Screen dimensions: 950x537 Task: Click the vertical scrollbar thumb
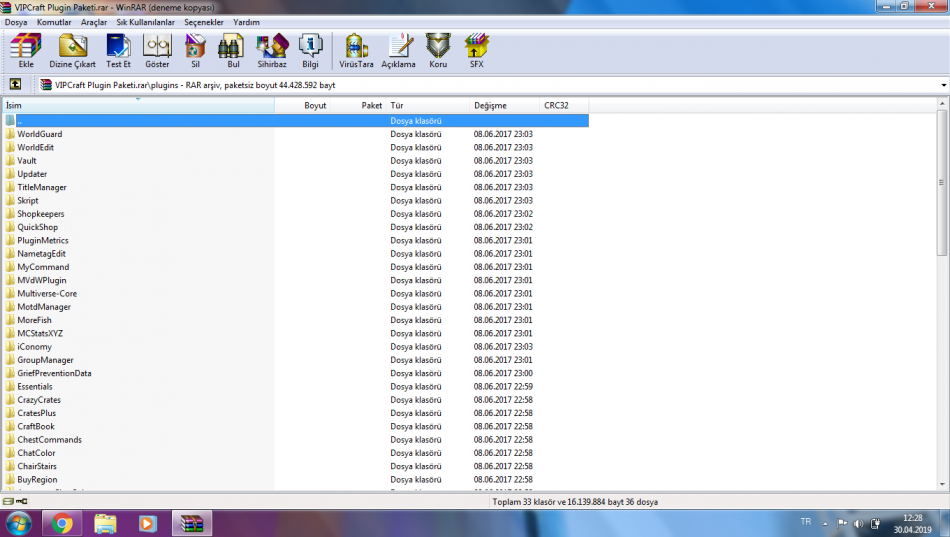pos(942,182)
